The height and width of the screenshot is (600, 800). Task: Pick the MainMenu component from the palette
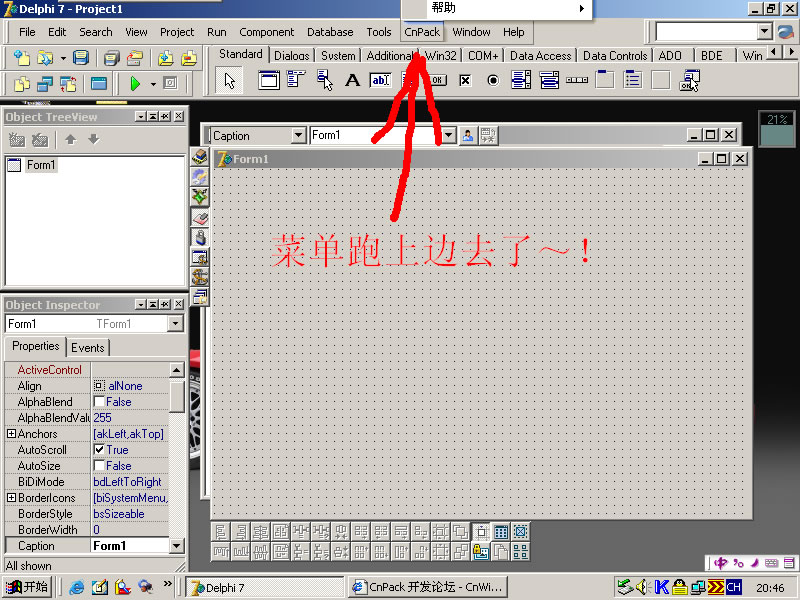click(297, 81)
